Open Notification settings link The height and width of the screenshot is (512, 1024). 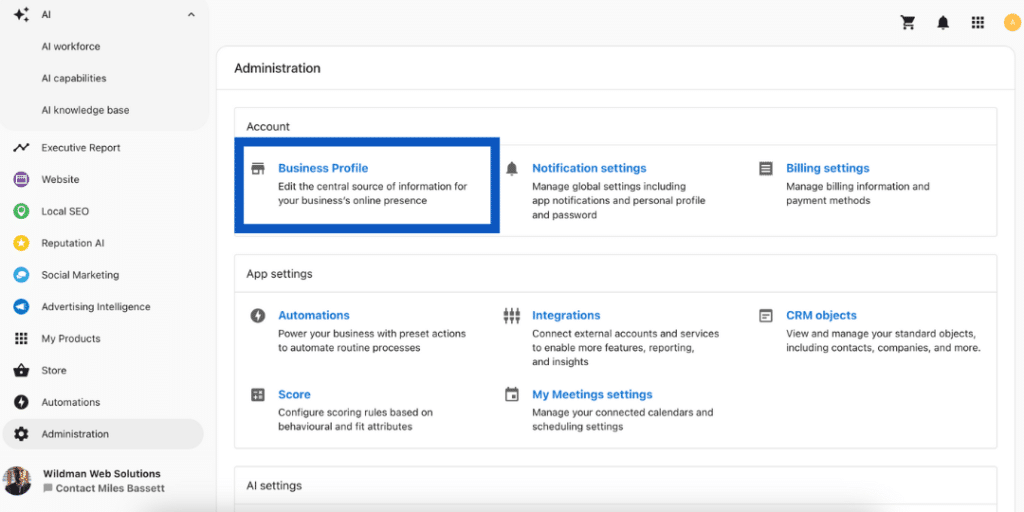pyautogui.click(x=589, y=168)
